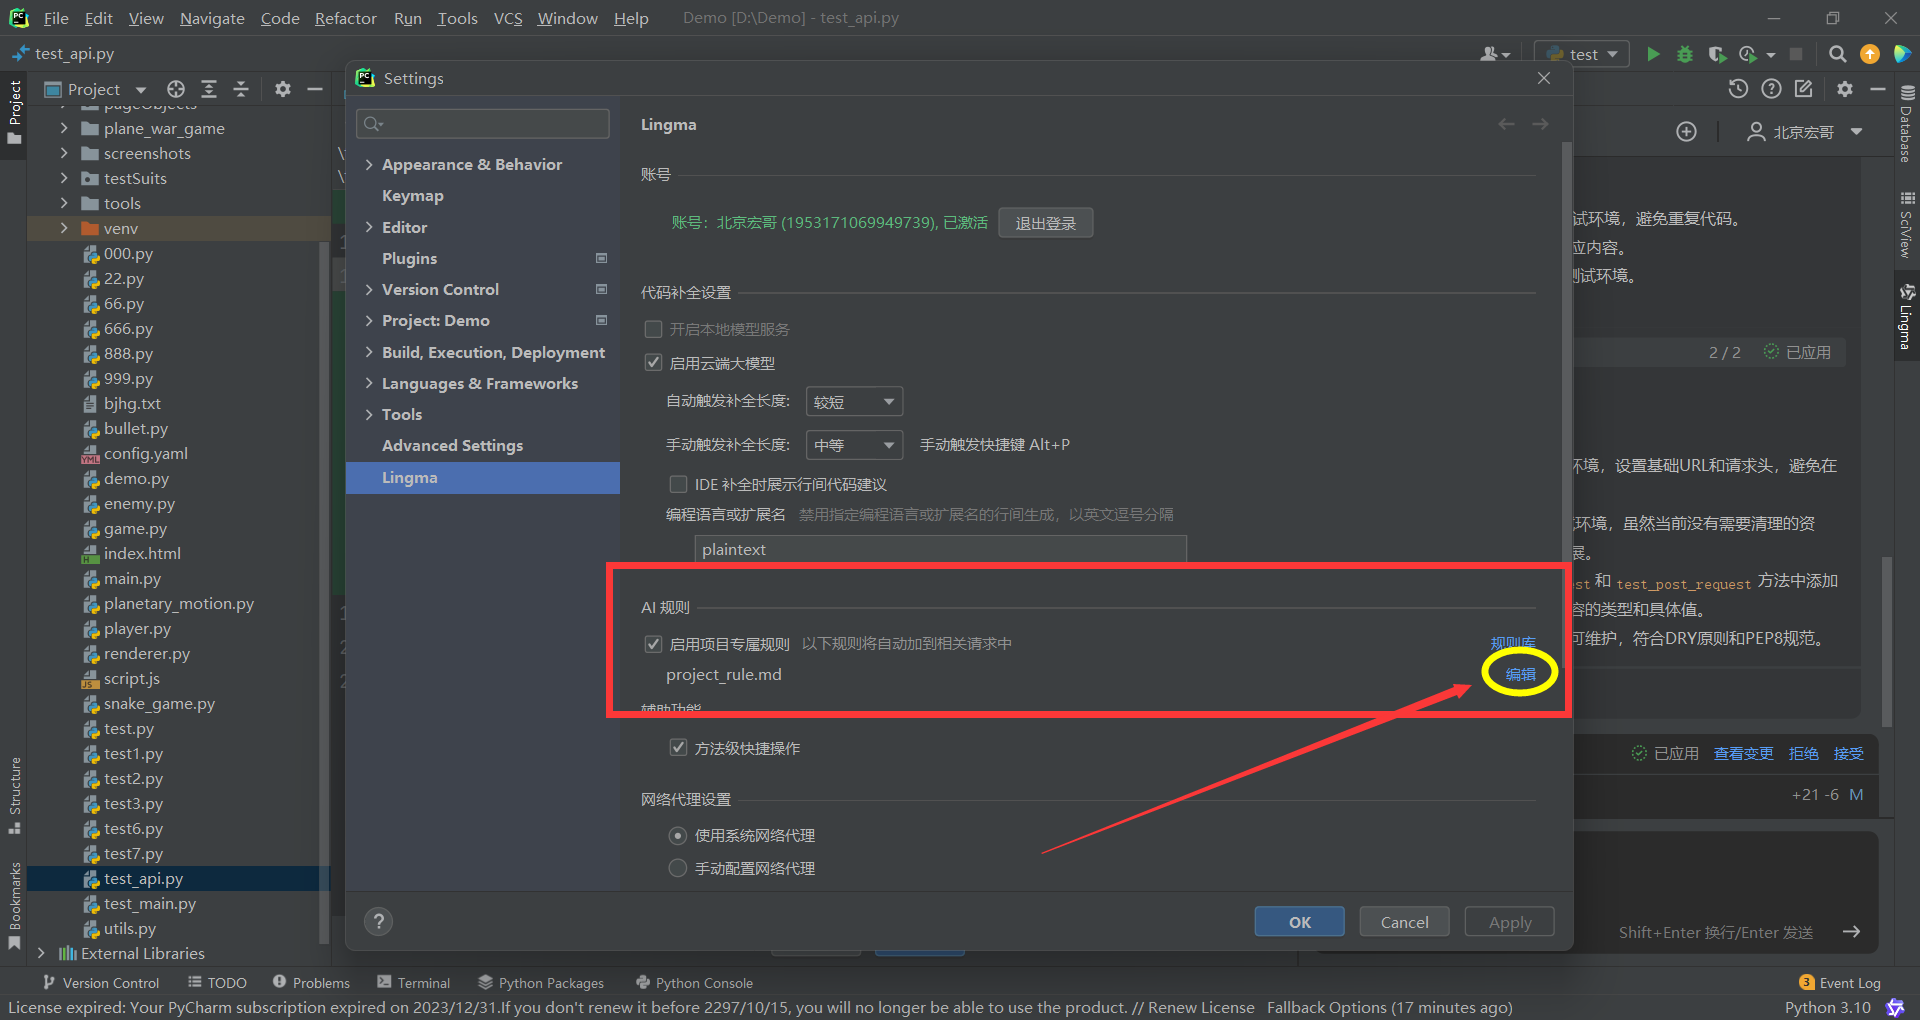Select Advanced Settings in the Settings list
Screen dimensions: 1920x1020
pyautogui.click(x=452, y=445)
